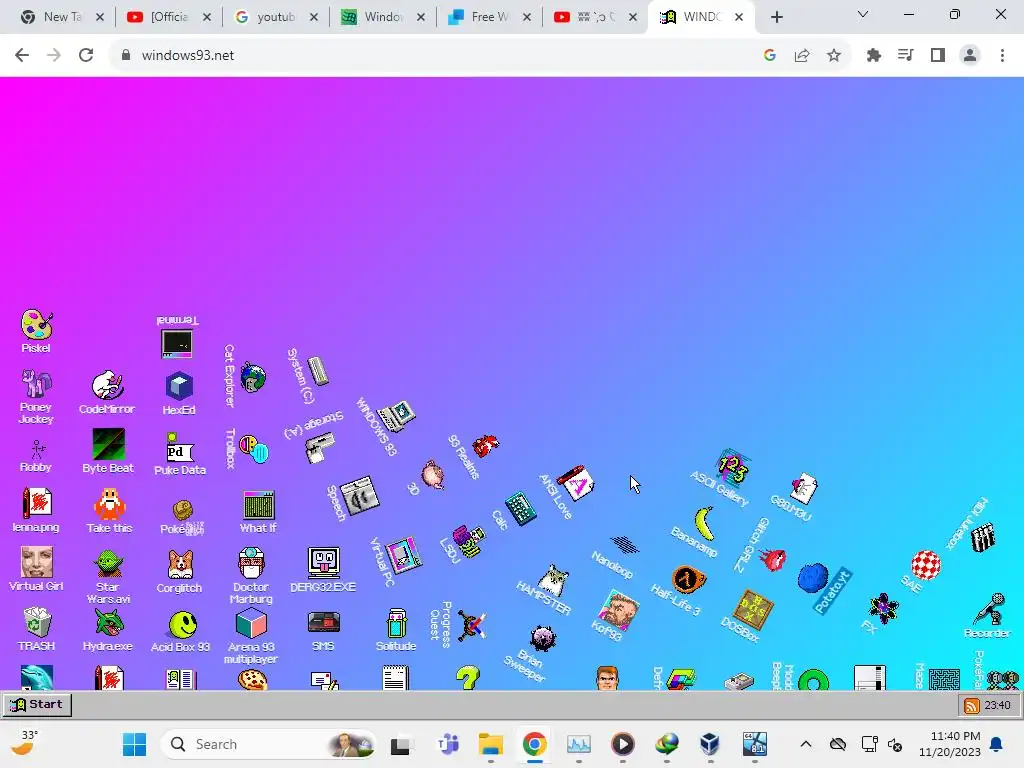Screen dimensions: 1024x768
Task: Open a new browser tab with plus button
Action: pyautogui.click(x=776, y=18)
